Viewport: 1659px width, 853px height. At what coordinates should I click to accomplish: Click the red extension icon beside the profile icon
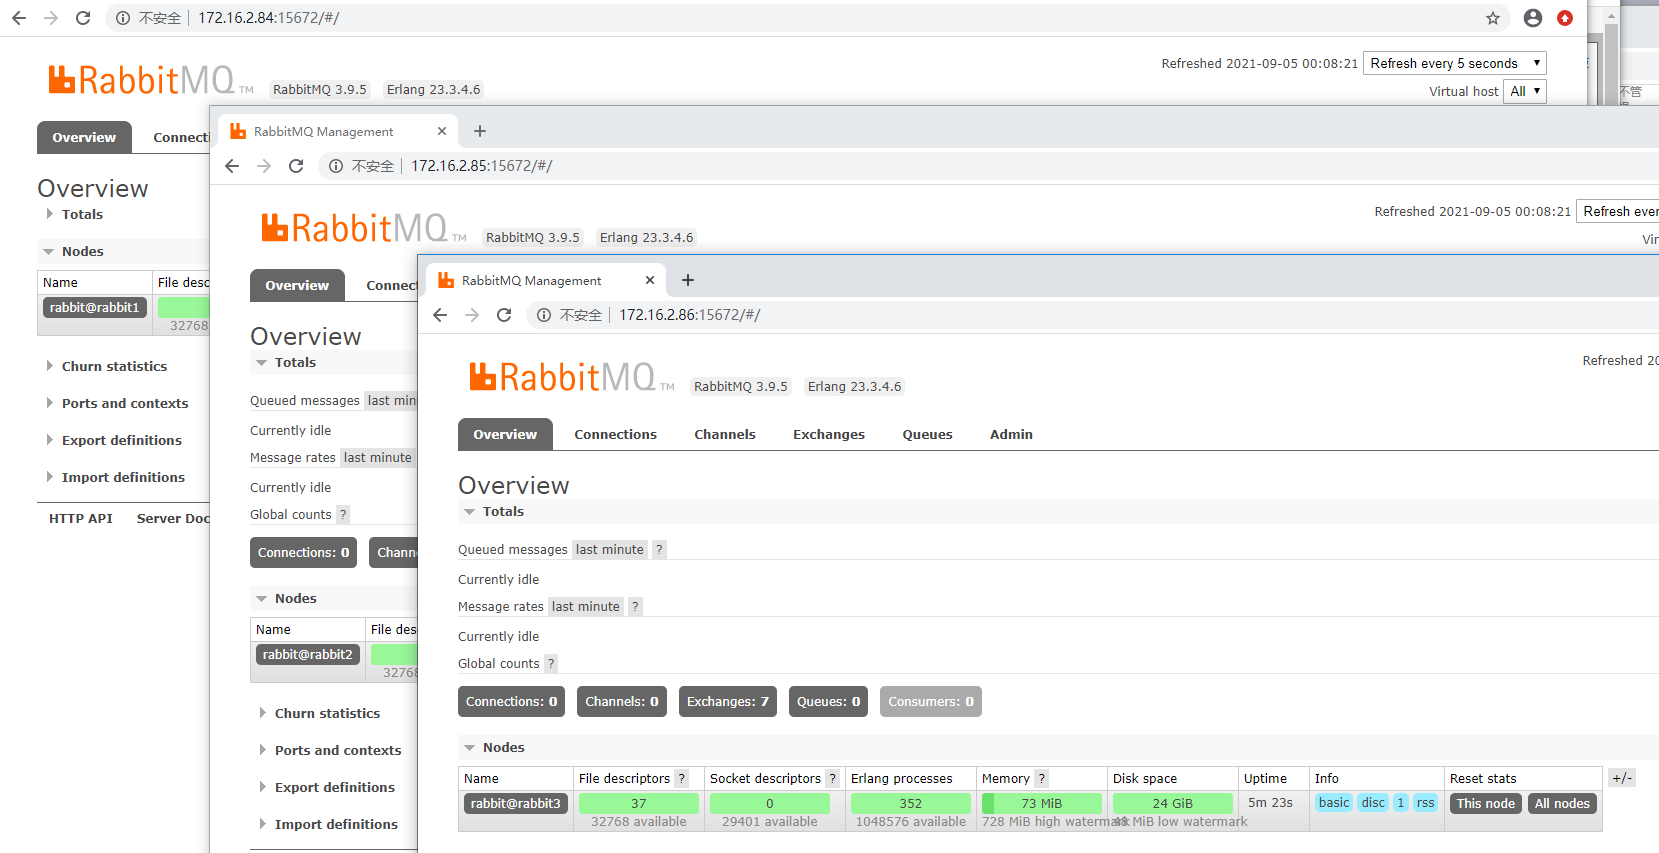tap(1565, 18)
